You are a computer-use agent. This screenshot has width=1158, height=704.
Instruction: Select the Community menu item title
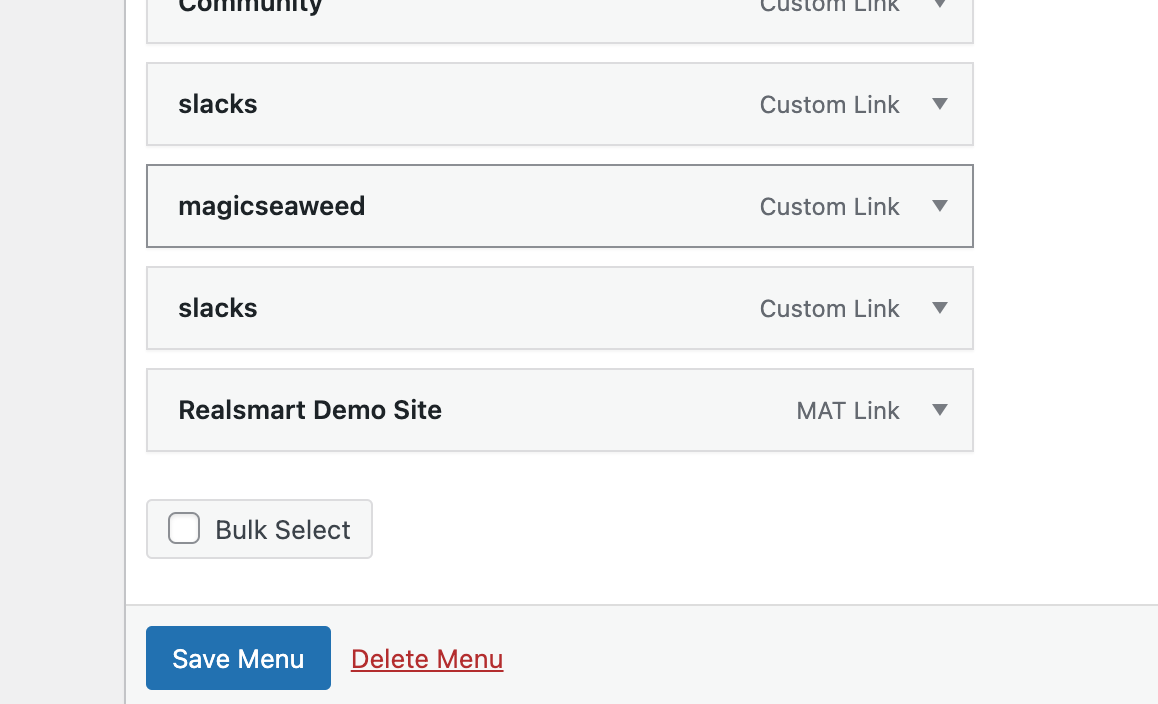(x=250, y=6)
